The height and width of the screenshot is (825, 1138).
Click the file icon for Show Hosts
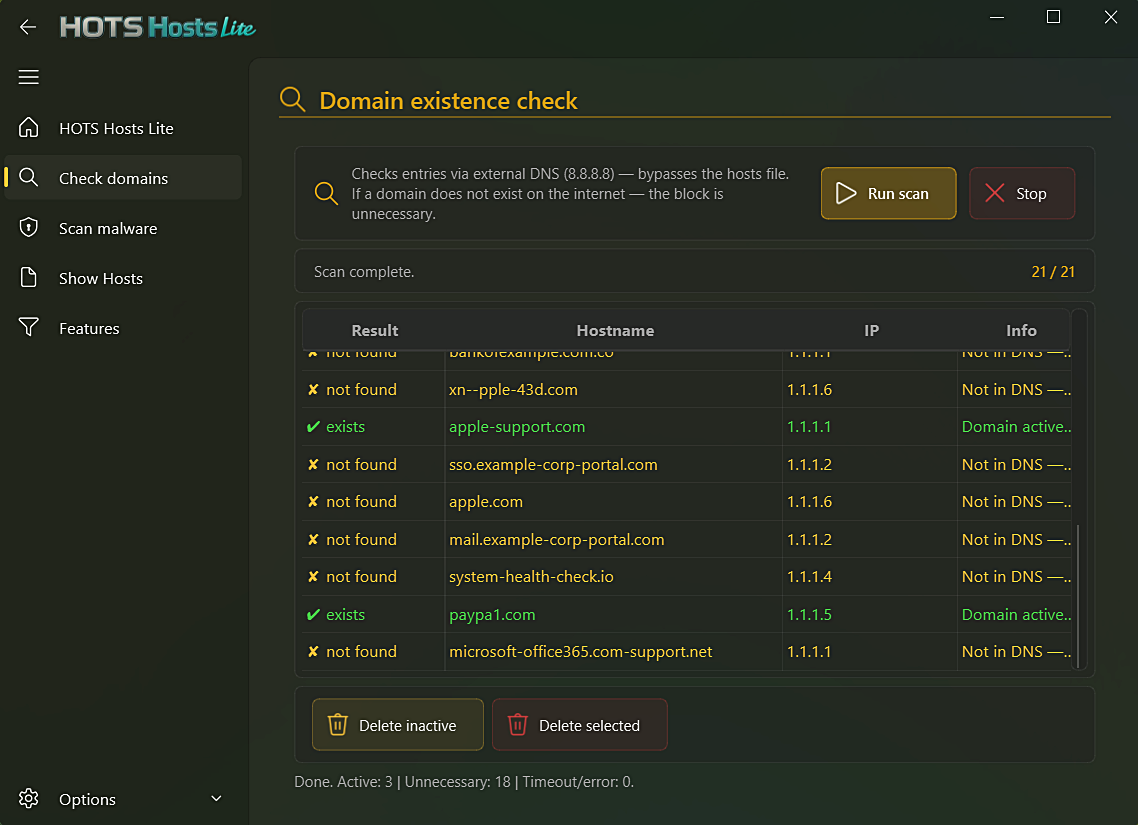click(28, 278)
